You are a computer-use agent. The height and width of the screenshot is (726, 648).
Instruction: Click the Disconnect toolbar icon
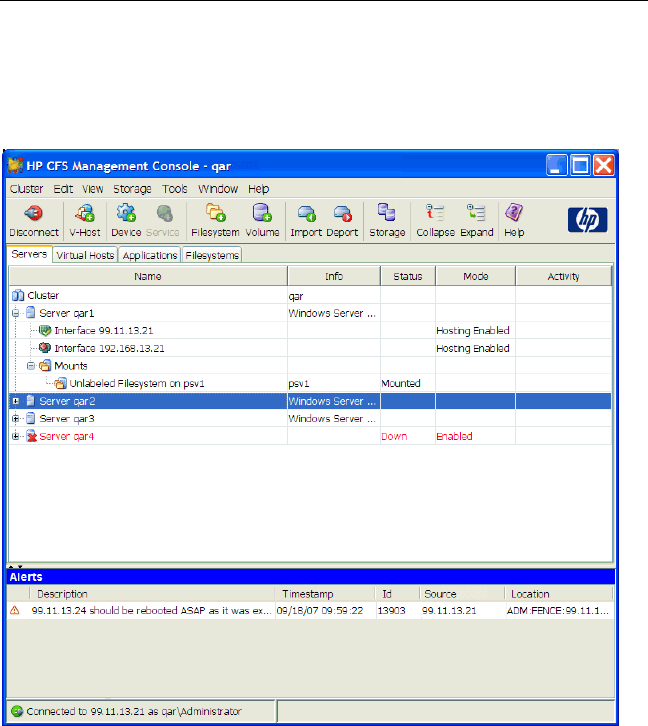(x=32, y=213)
